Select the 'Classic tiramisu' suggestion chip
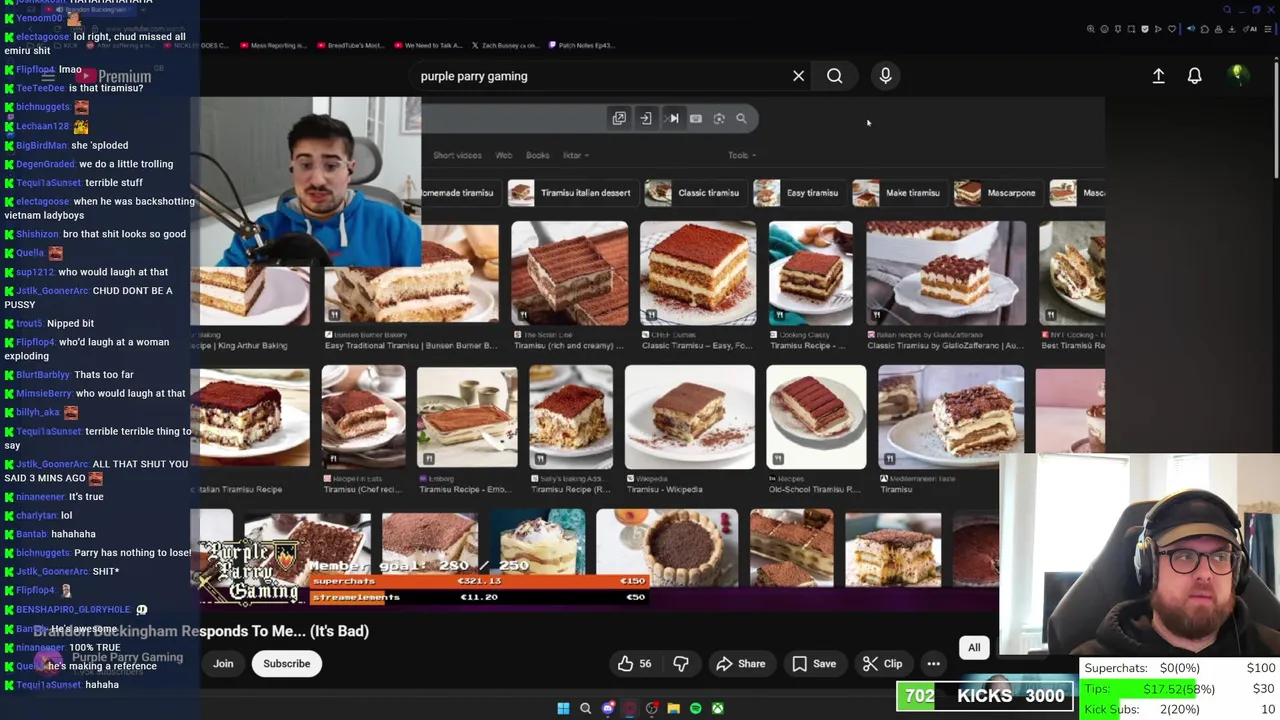Image resolution: width=1280 pixels, height=720 pixels. coord(694,193)
